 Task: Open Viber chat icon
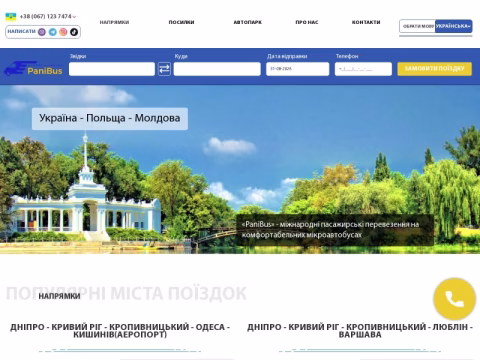pos(42,32)
